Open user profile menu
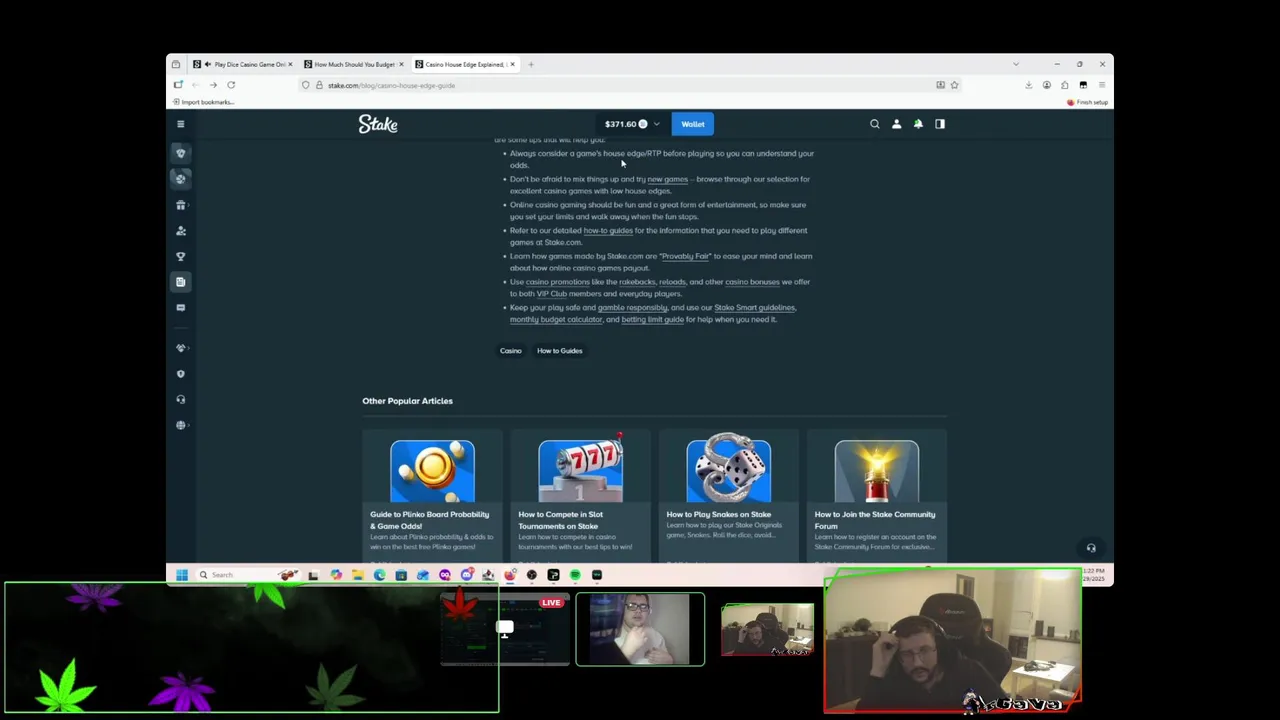Screen dimensions: 1280x720 click(x=896, y=124)
